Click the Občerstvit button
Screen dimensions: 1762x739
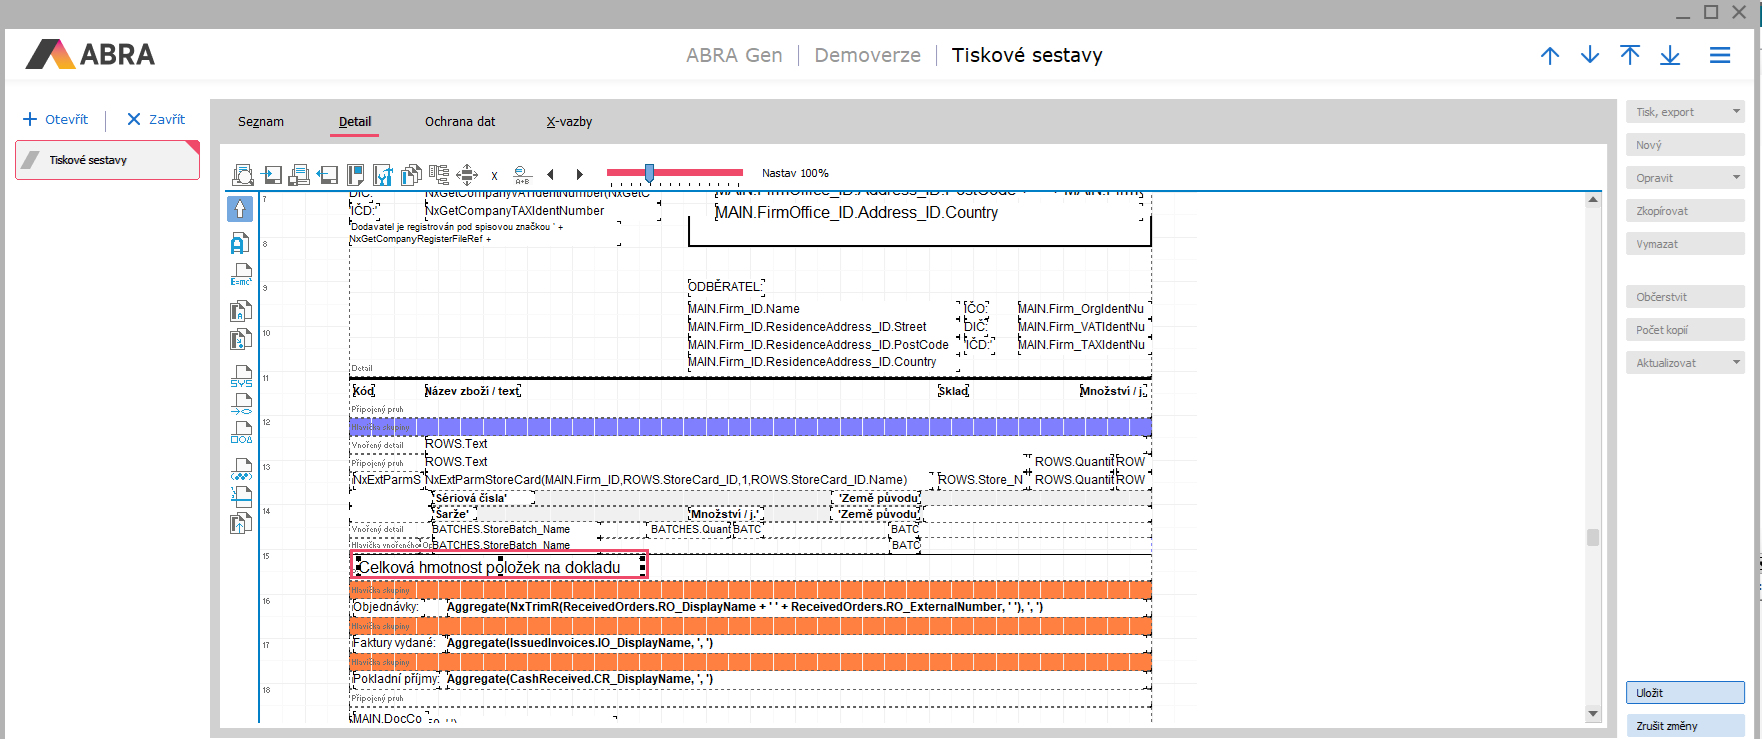(x=1685, y=297)
